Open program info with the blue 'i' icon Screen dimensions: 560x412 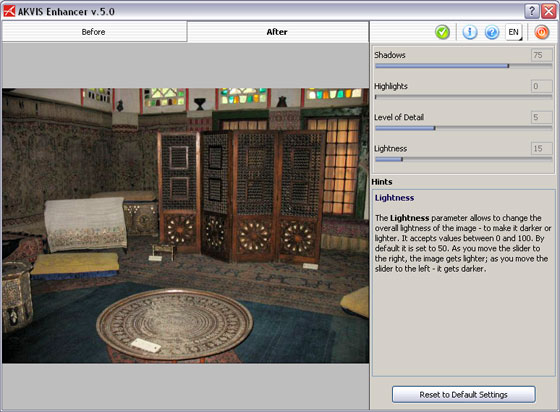[x=470, y=32]
